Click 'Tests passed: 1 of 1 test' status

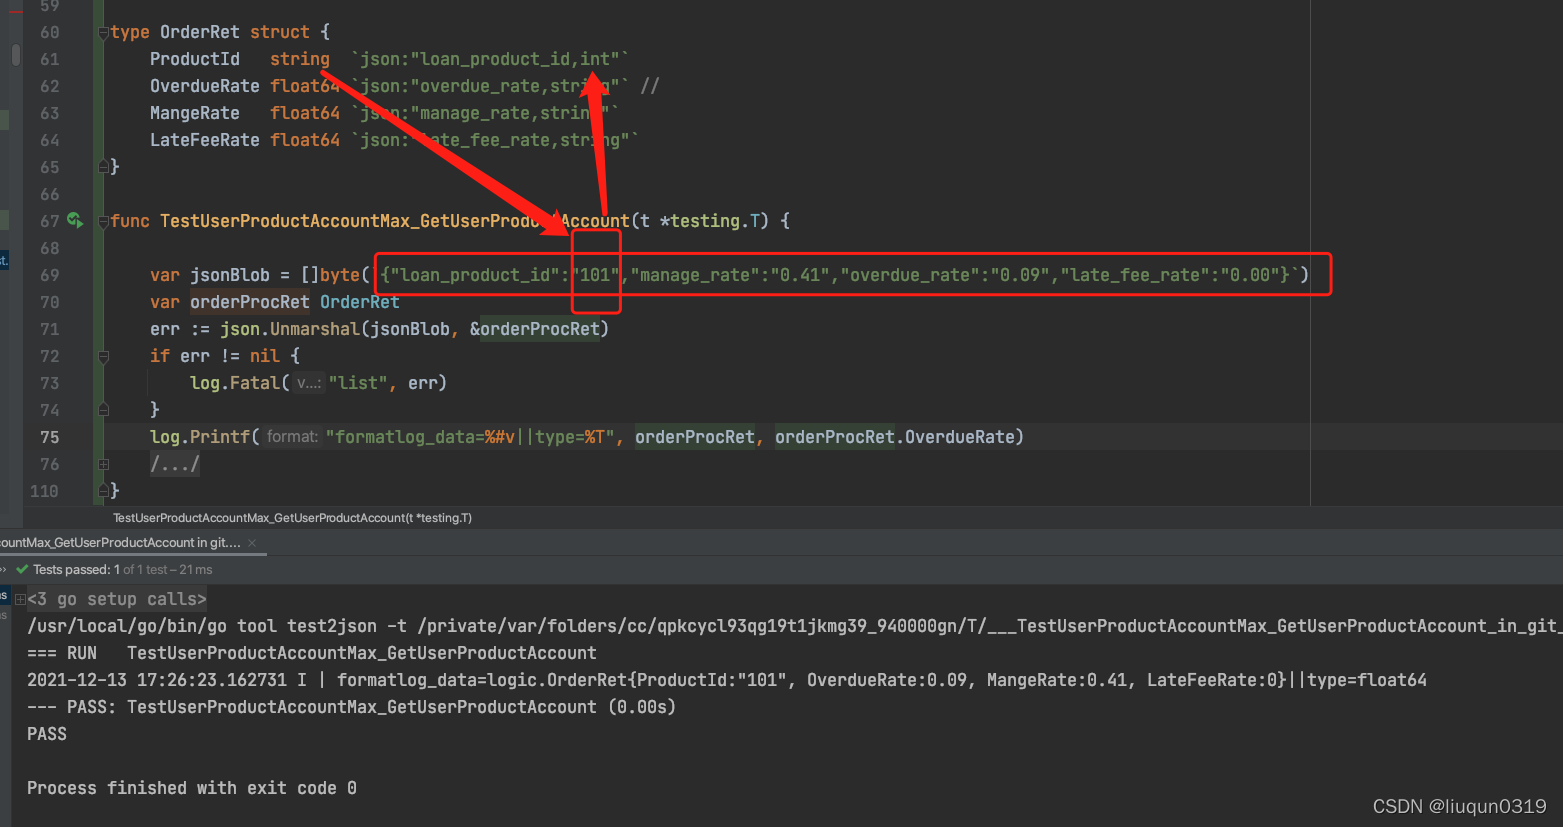[x=122, y=570]
